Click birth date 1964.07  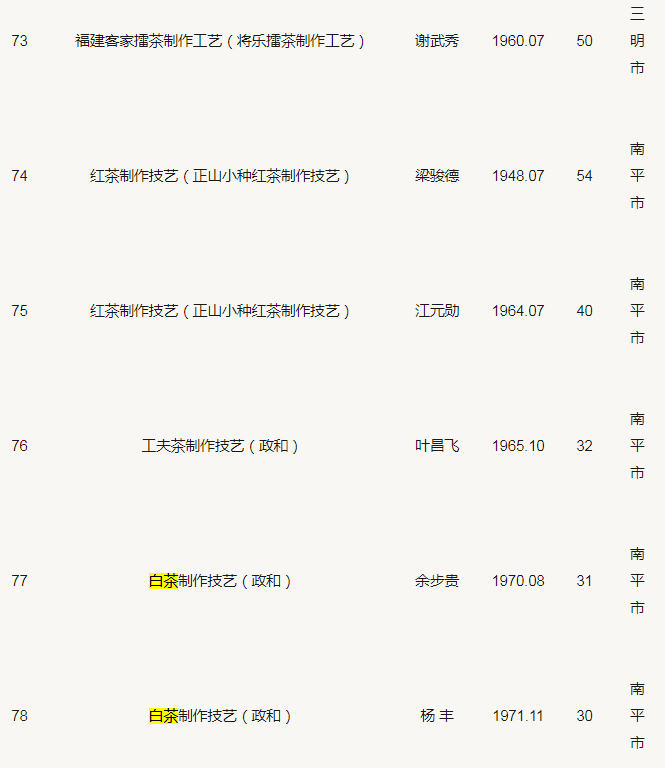click(518, 311)
